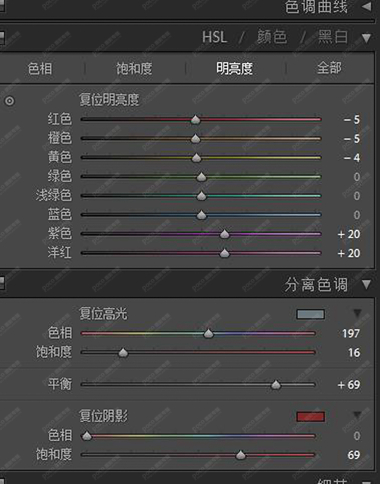Screen dimensions: 380x484
Task: Expand the 色调曲线 panel triangle
Action: (366, 6)
